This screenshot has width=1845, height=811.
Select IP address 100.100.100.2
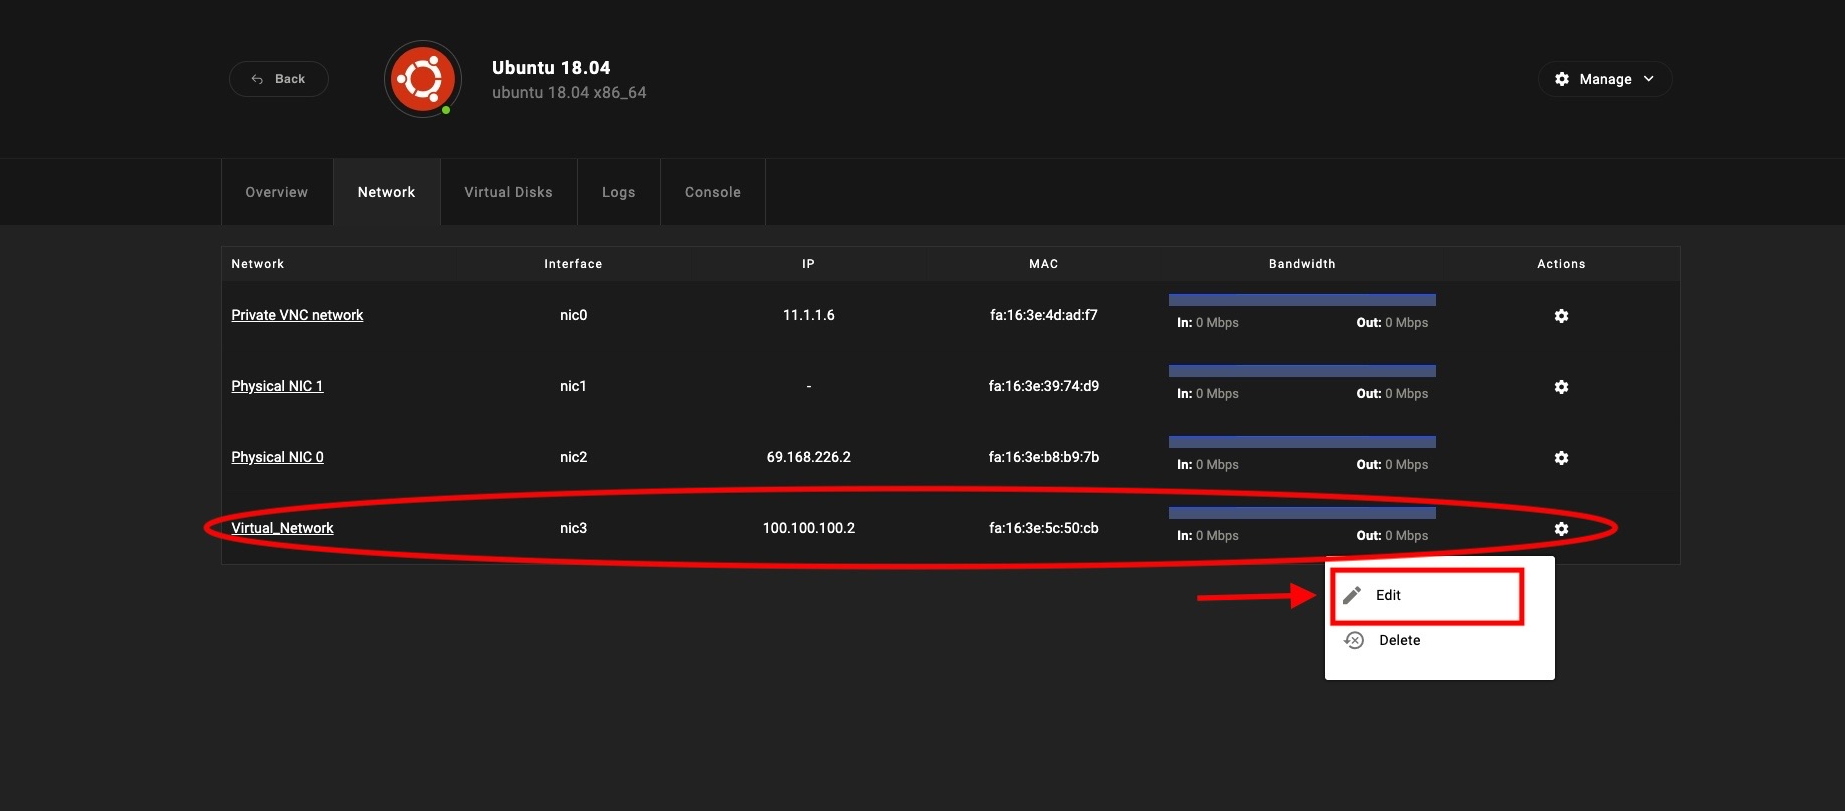[x=808, y=528]
